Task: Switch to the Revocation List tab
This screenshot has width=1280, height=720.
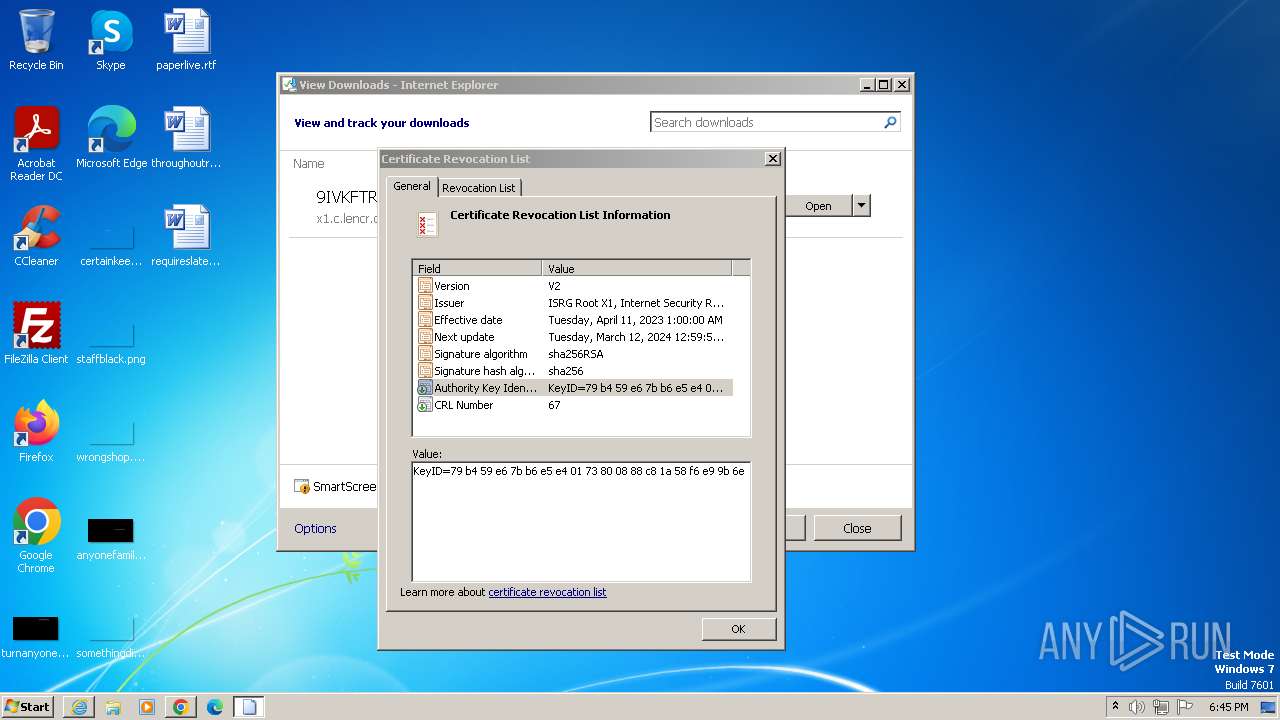Action: 478,187
